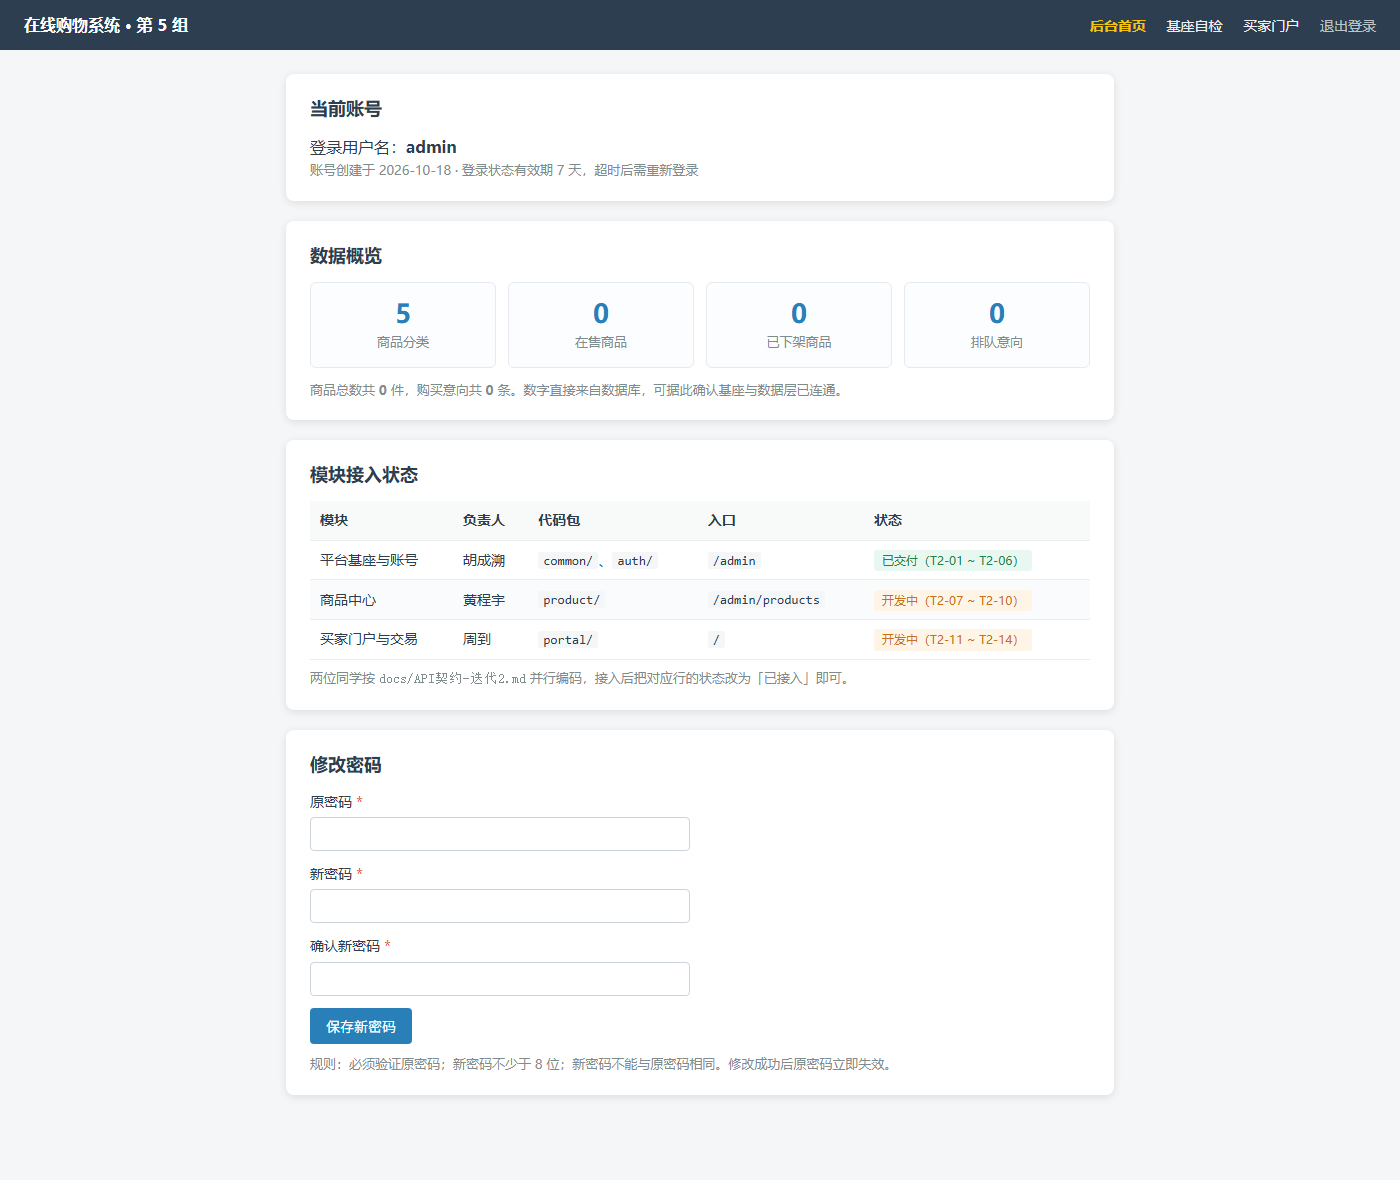Click the admin username text
The width and height of the screenshot is (1400, 1180).
point(431,147)
